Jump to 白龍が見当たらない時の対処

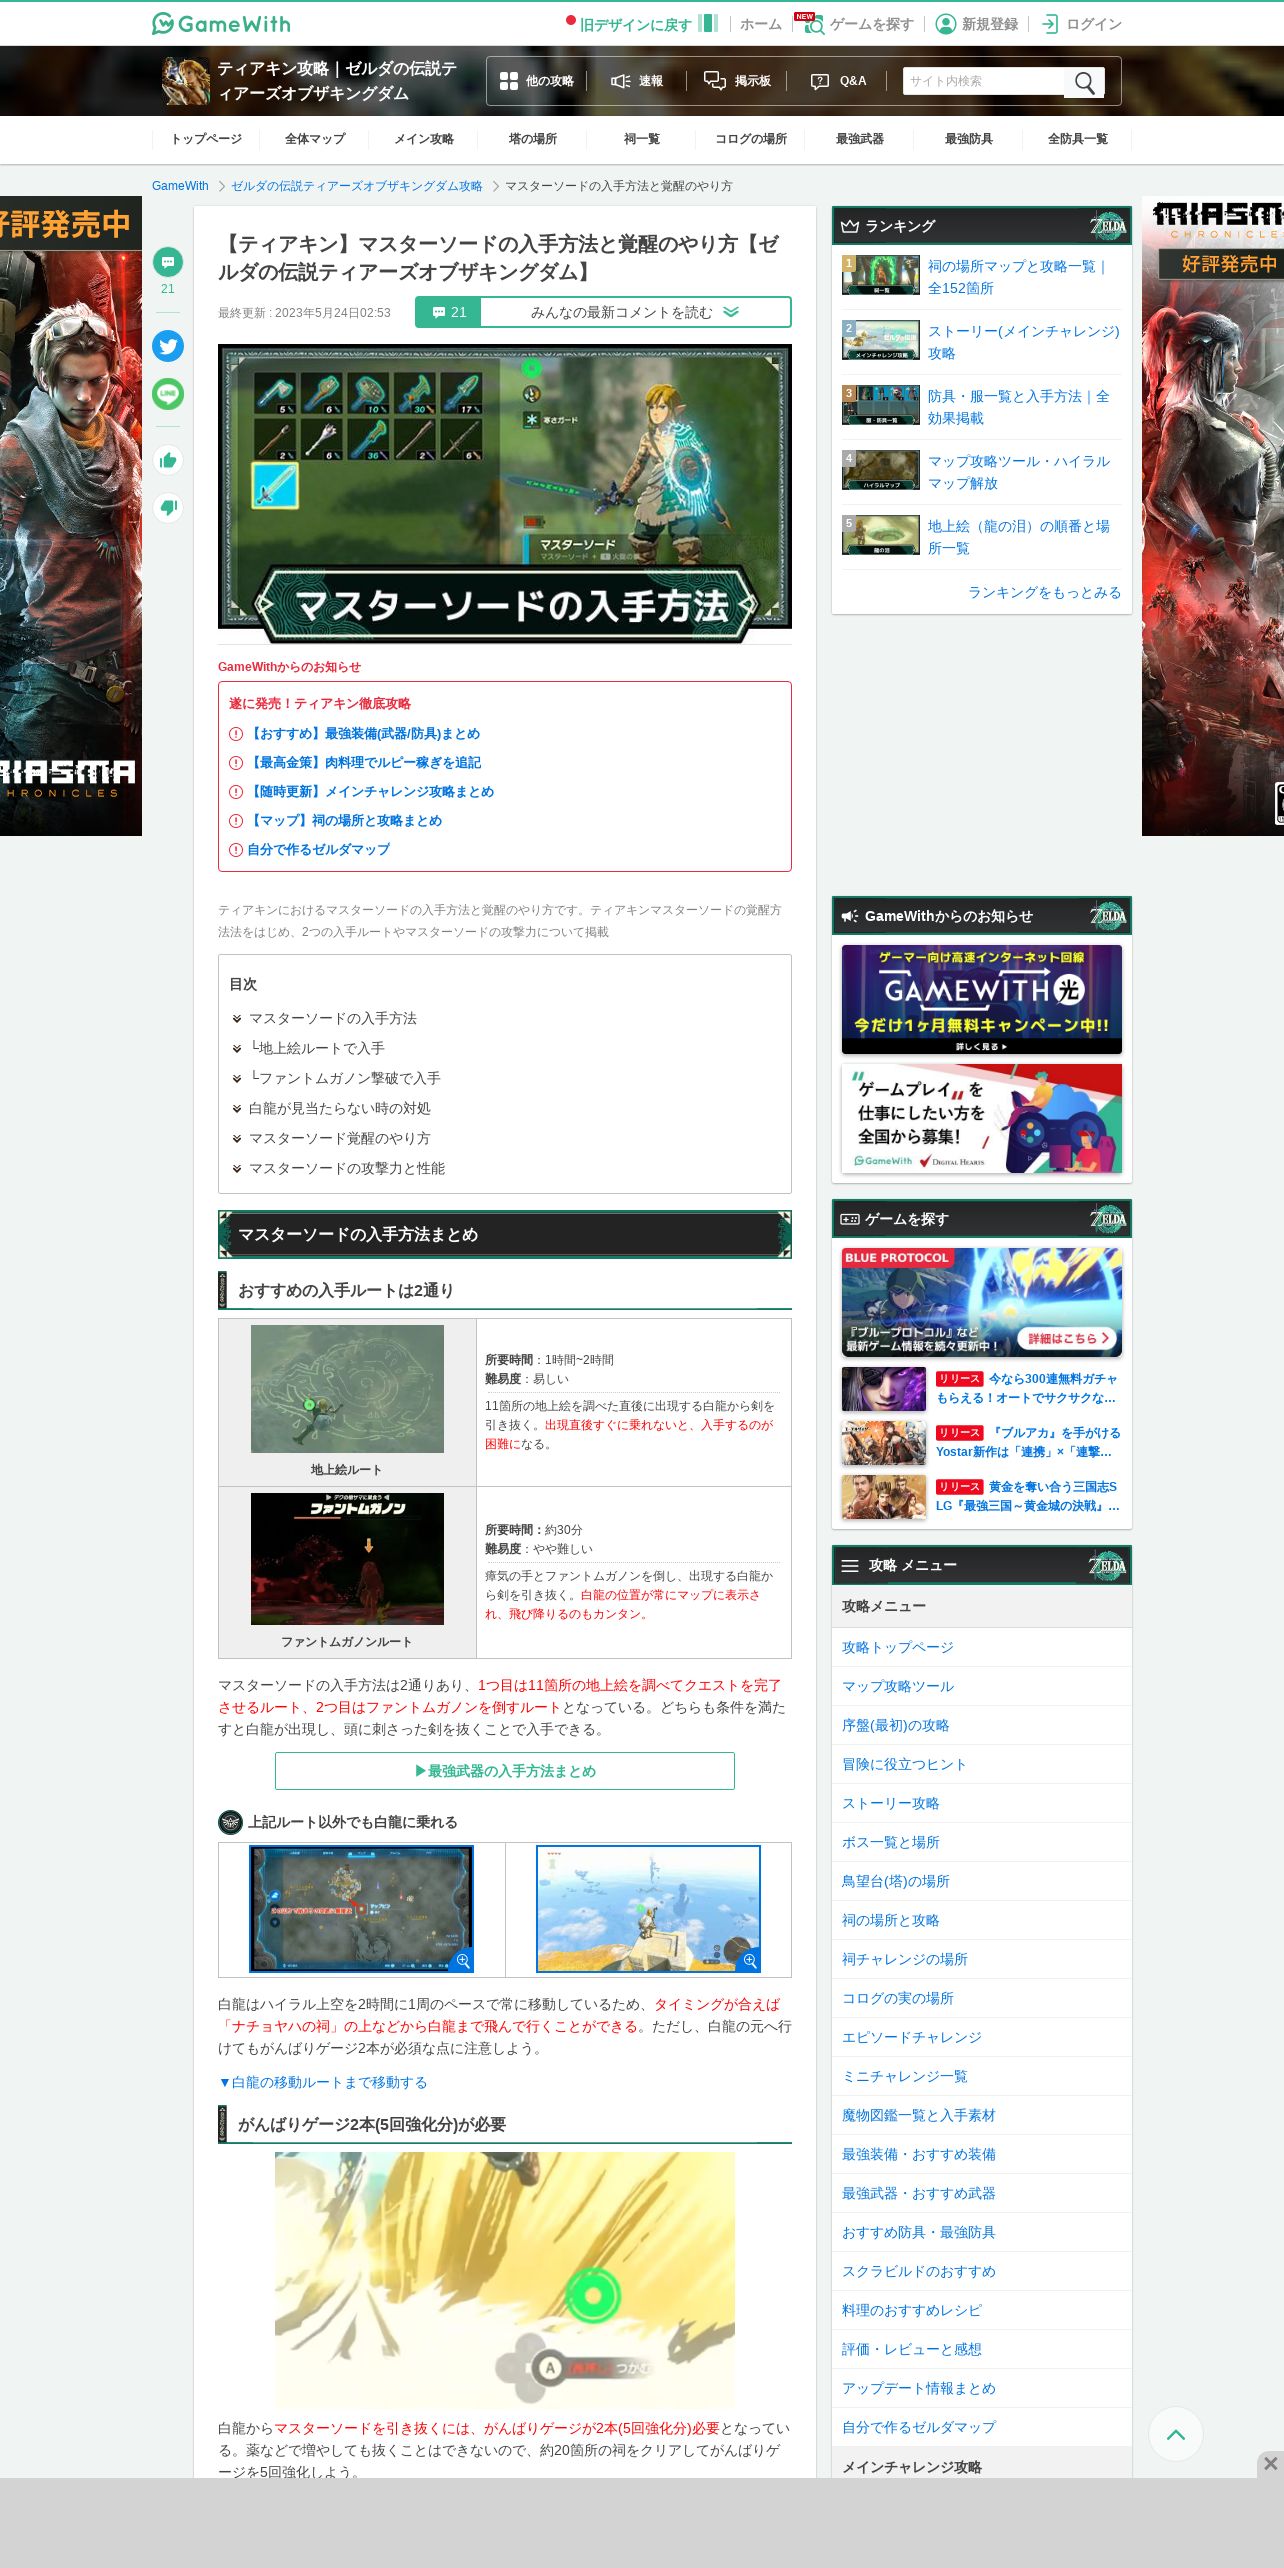(x=339, y=1108)
